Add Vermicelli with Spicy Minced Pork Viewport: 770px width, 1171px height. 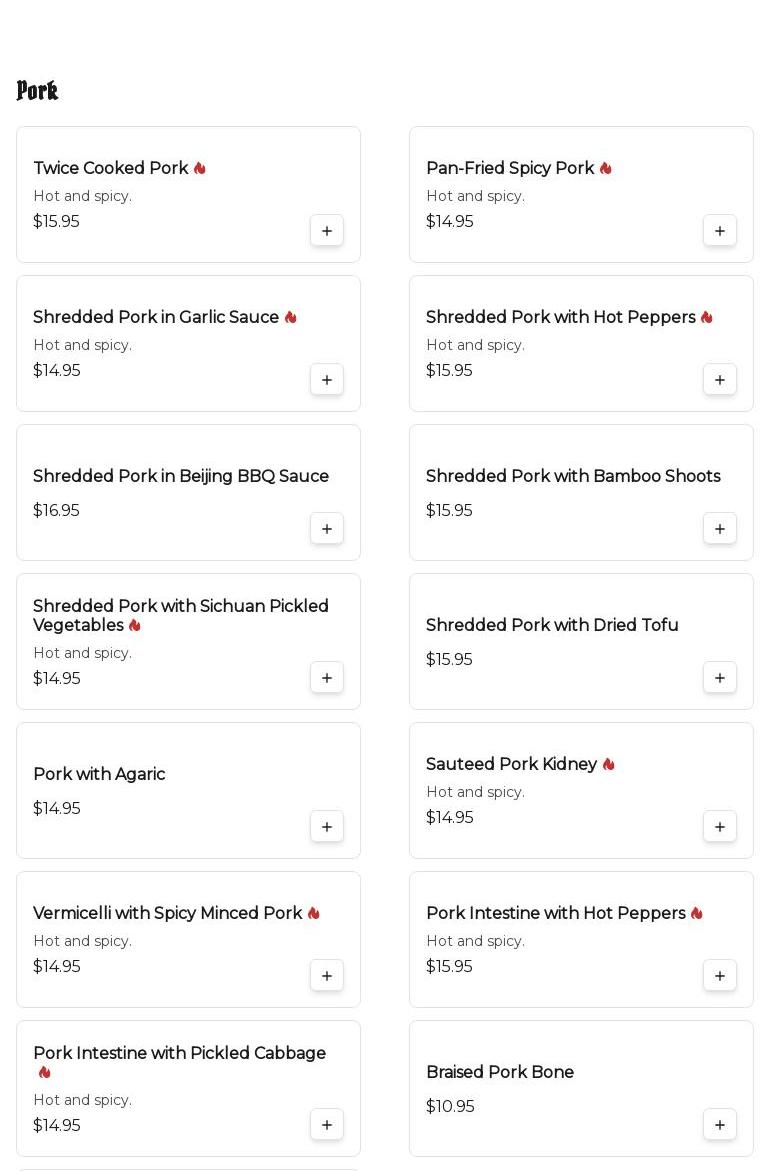pos(327,976)
